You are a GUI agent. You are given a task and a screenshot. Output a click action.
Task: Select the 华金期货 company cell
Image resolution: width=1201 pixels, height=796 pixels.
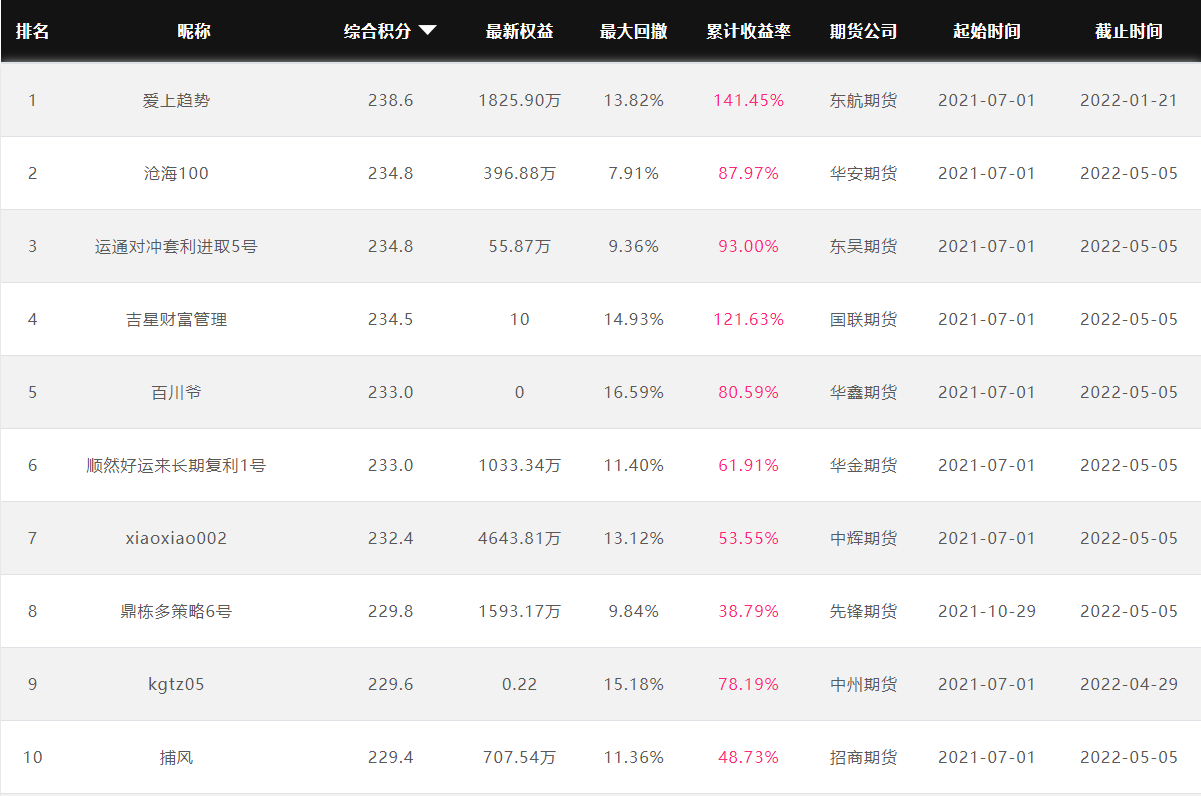pyautogui.click(x=863, y=465)
